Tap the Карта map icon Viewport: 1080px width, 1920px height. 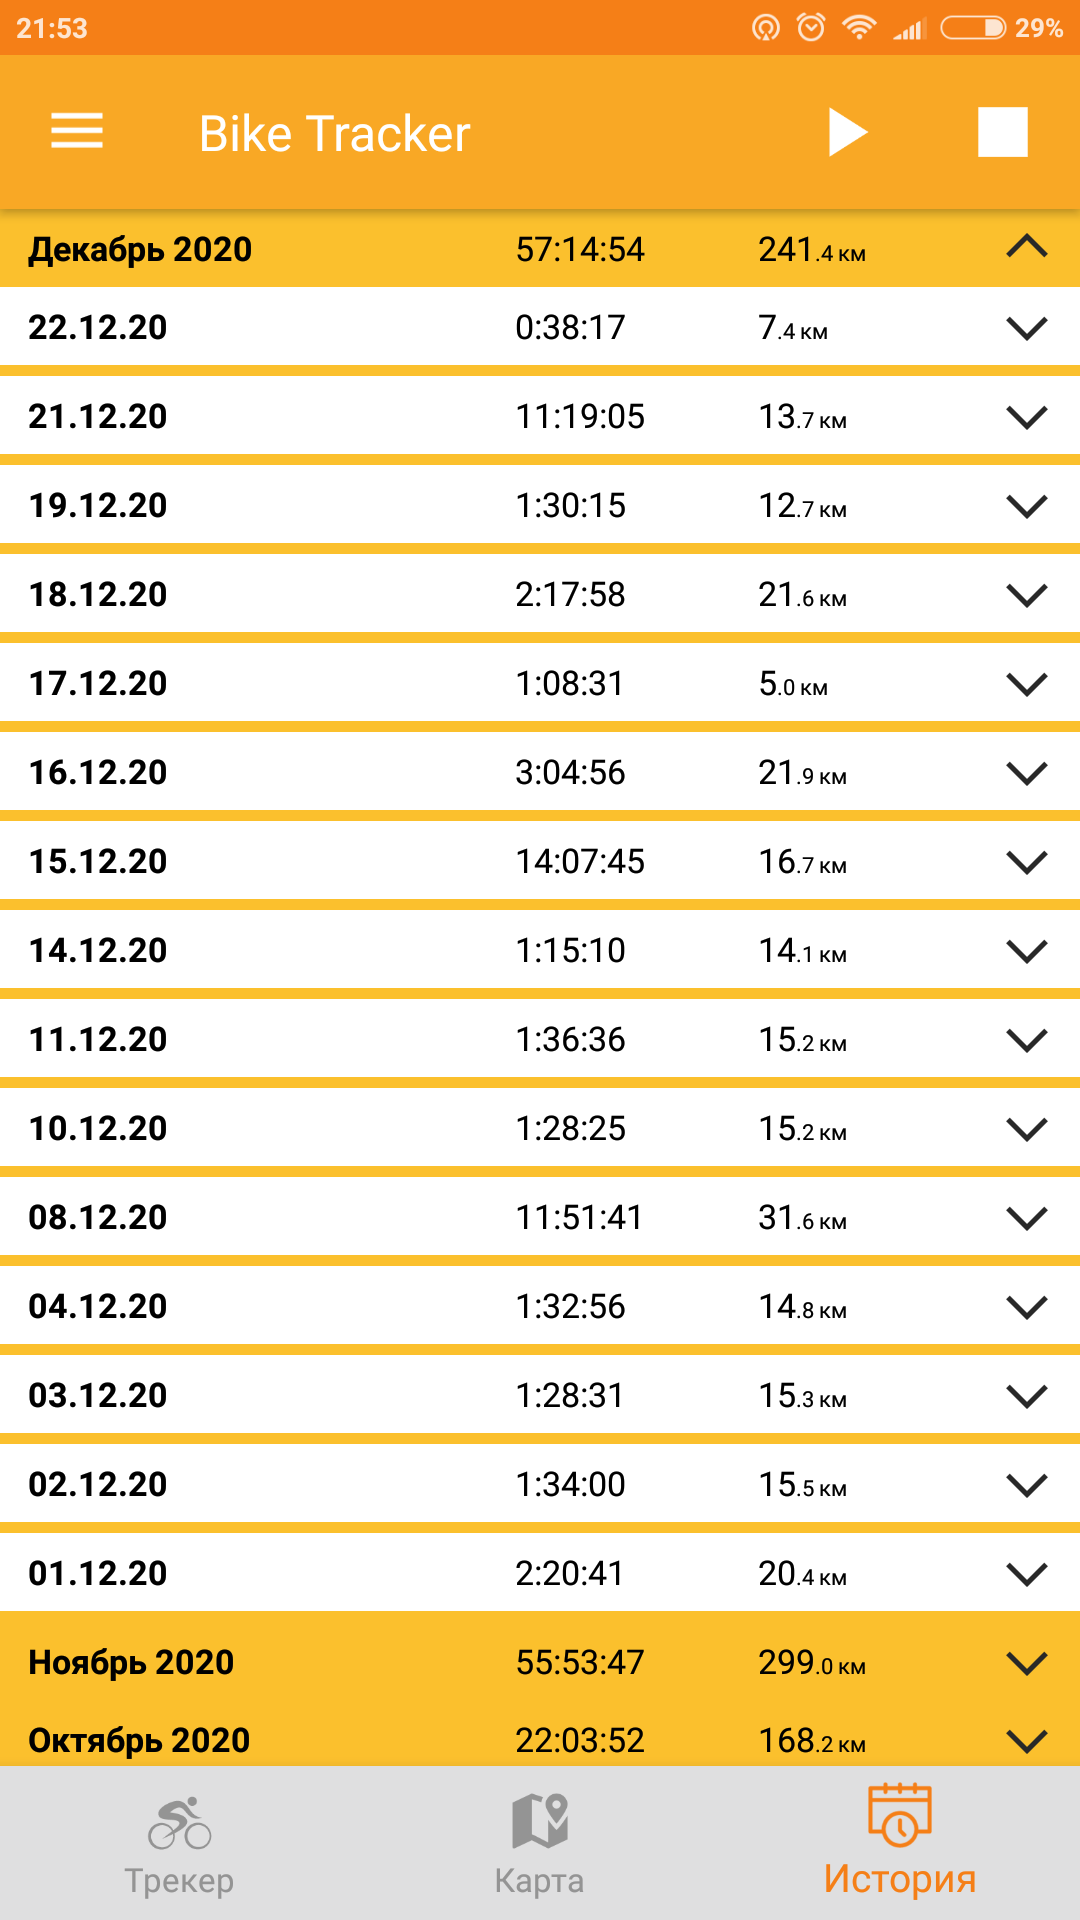(540, 1820)
